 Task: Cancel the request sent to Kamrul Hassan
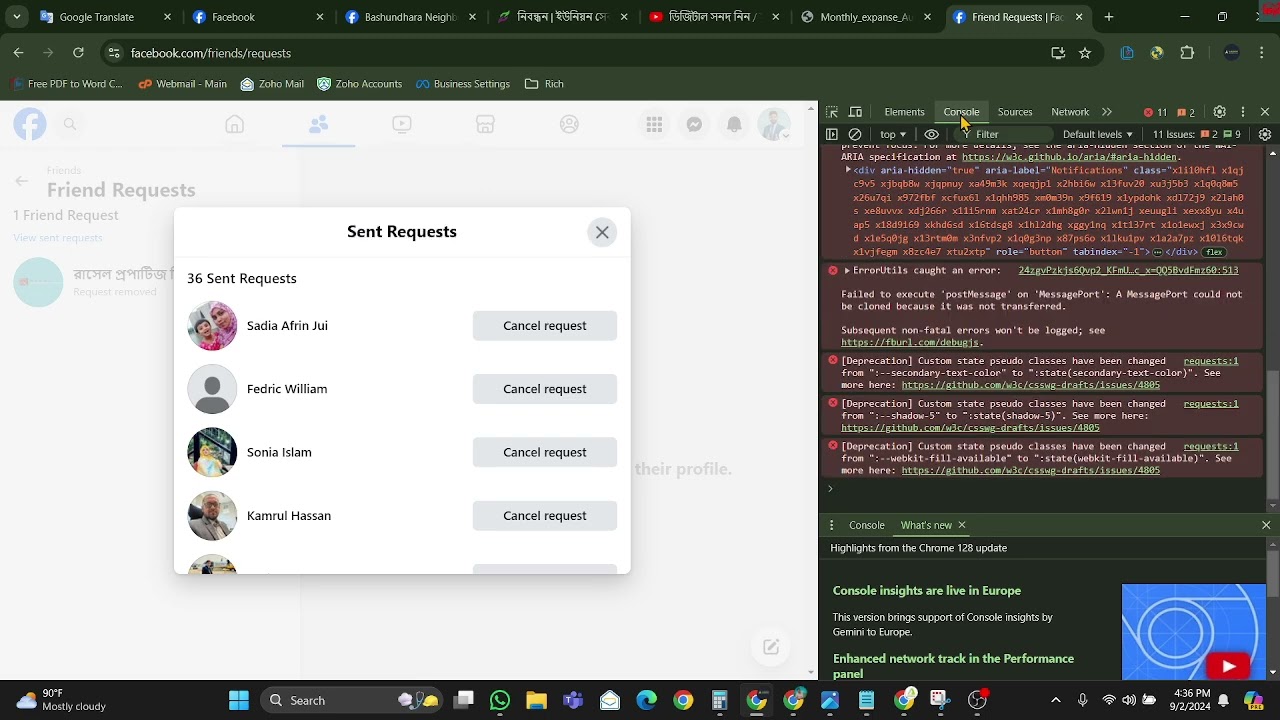(545, 515)
